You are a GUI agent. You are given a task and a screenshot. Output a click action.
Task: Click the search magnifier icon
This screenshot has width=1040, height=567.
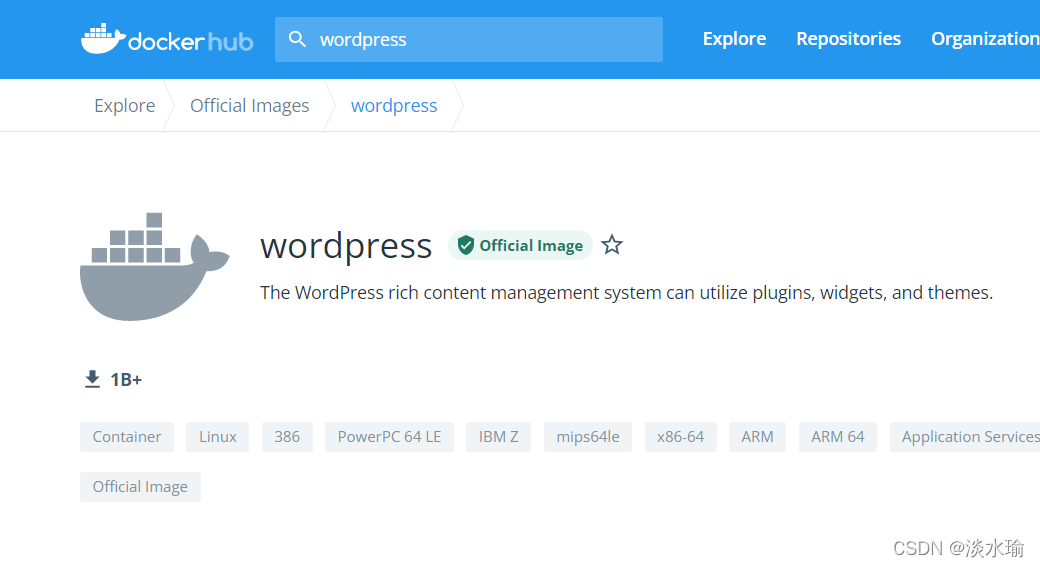[297, 39]
